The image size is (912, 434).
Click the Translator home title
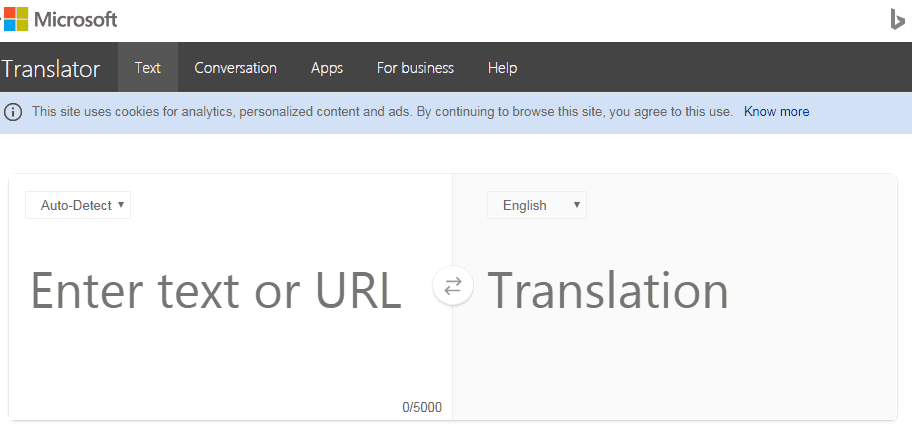[x=51, y=69]
